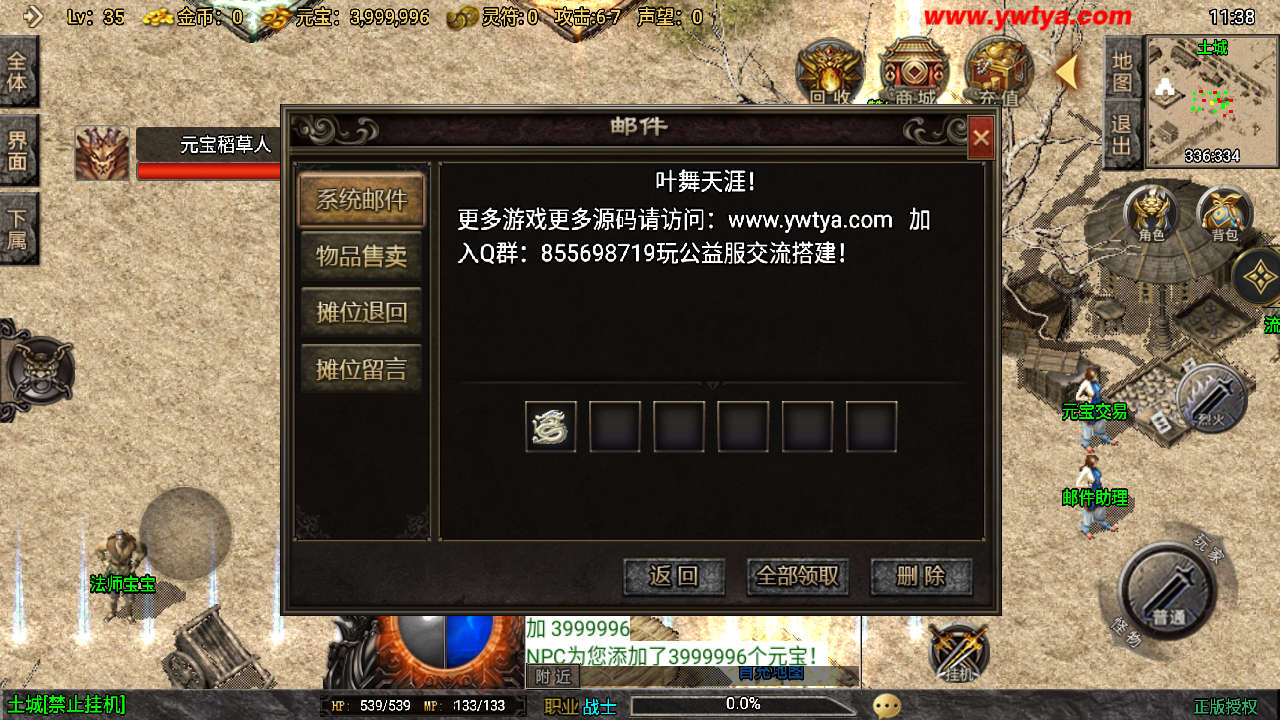Open the 回收 recycle icon
The width and height of the screenshot is (1280, 720).
[x=830, y=72]
